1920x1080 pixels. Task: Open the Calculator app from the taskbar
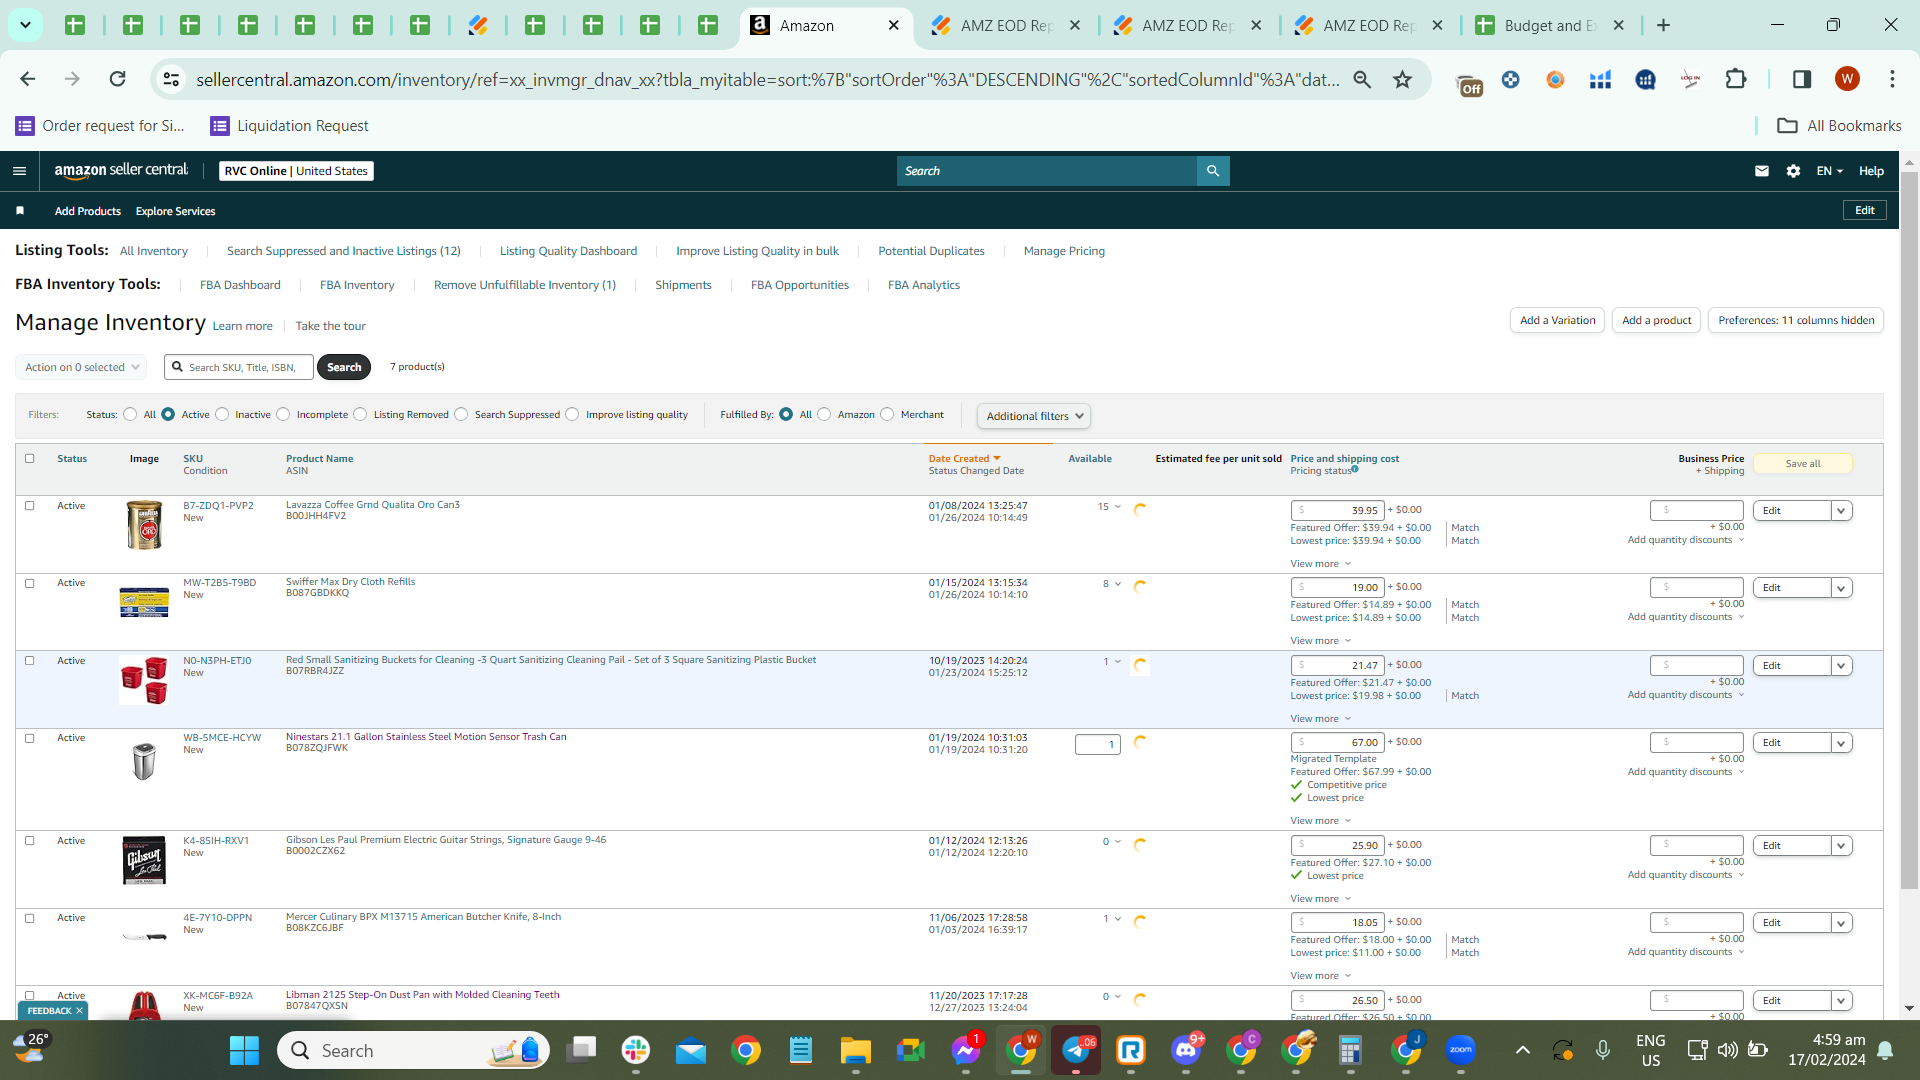(x=1350, y=1050)
